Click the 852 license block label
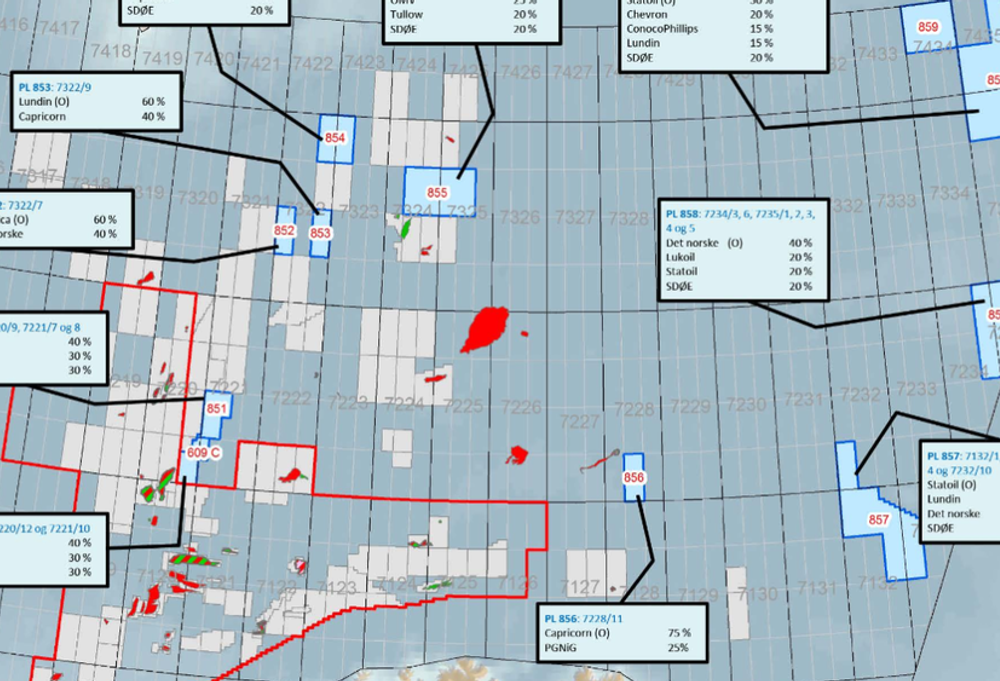Image resolution: width=1000 pixels, height=681 pixels. [284, 230]
